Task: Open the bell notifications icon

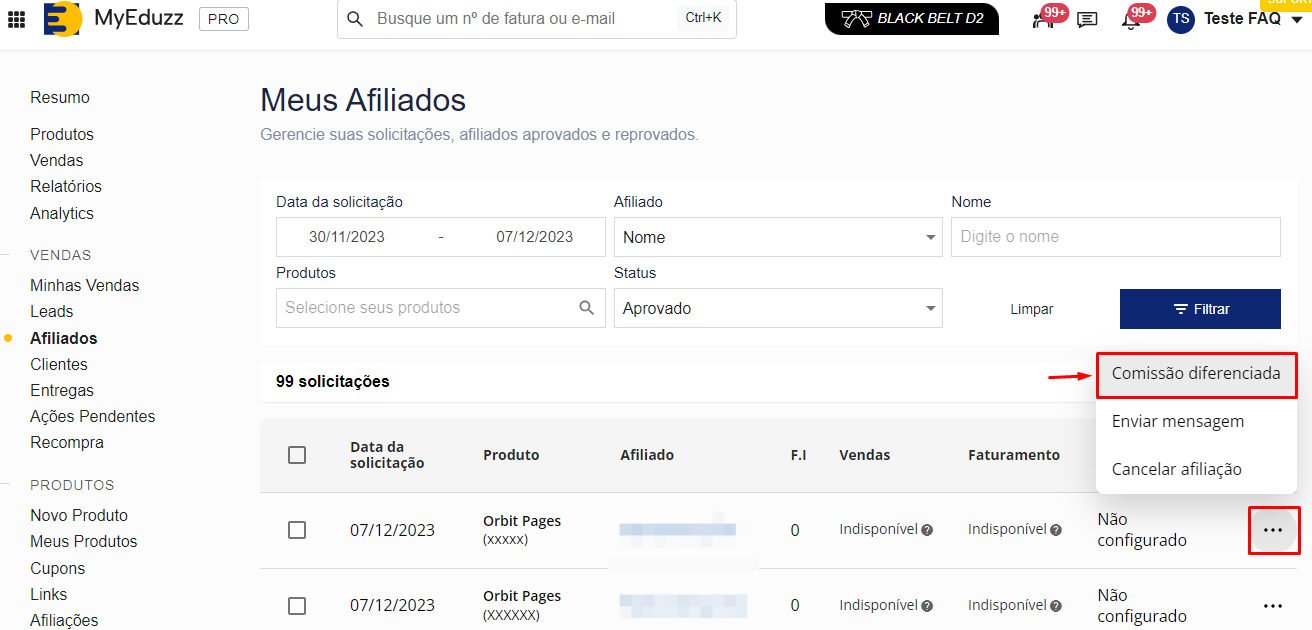Action: click(x=1131, y=20)
